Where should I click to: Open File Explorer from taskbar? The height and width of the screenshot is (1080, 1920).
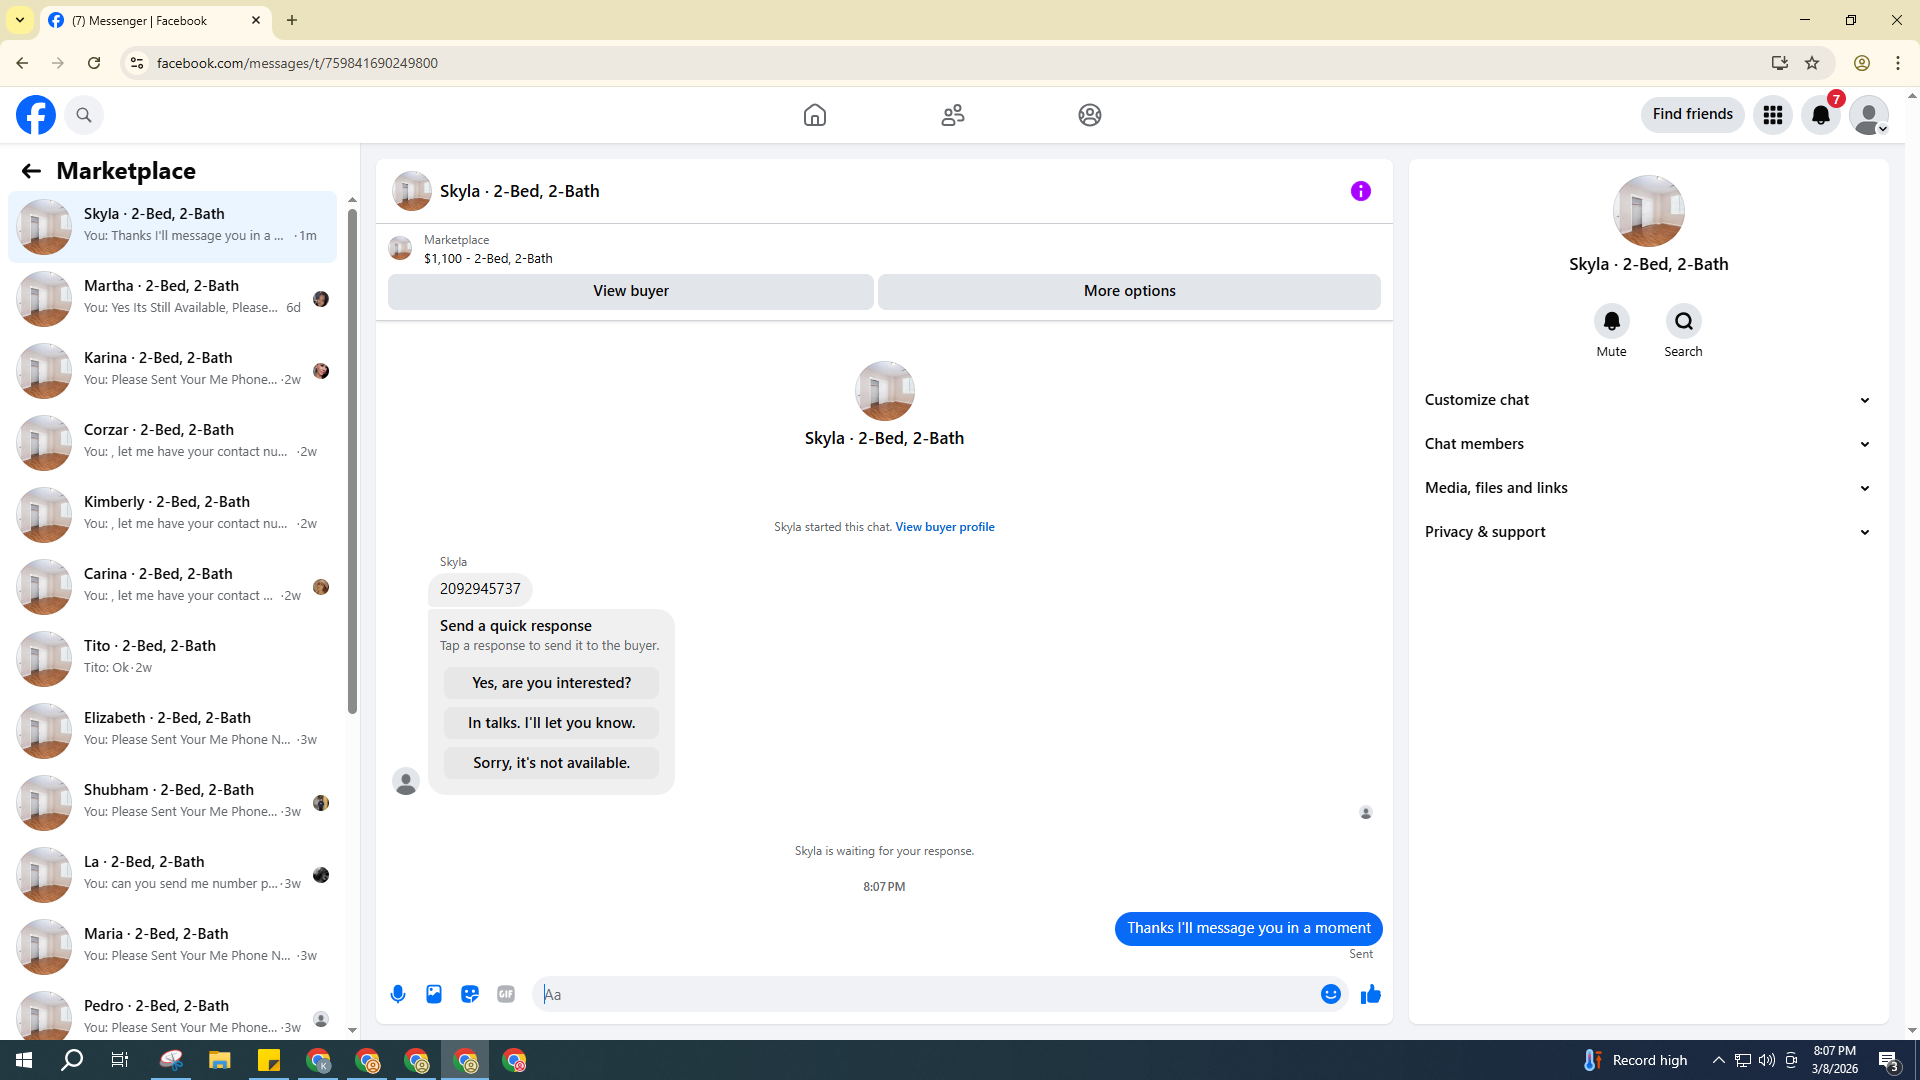pyautogui.click(x=219, y=1060)
